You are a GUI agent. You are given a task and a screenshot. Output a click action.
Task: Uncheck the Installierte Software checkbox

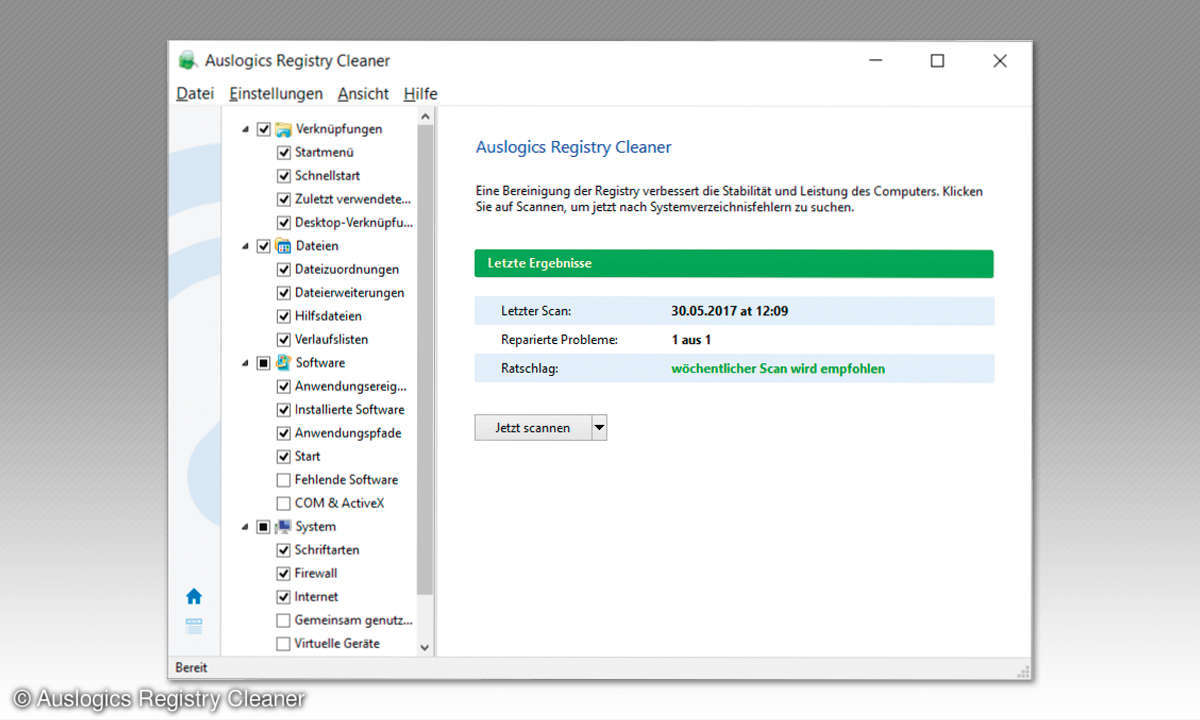(283, 410)
